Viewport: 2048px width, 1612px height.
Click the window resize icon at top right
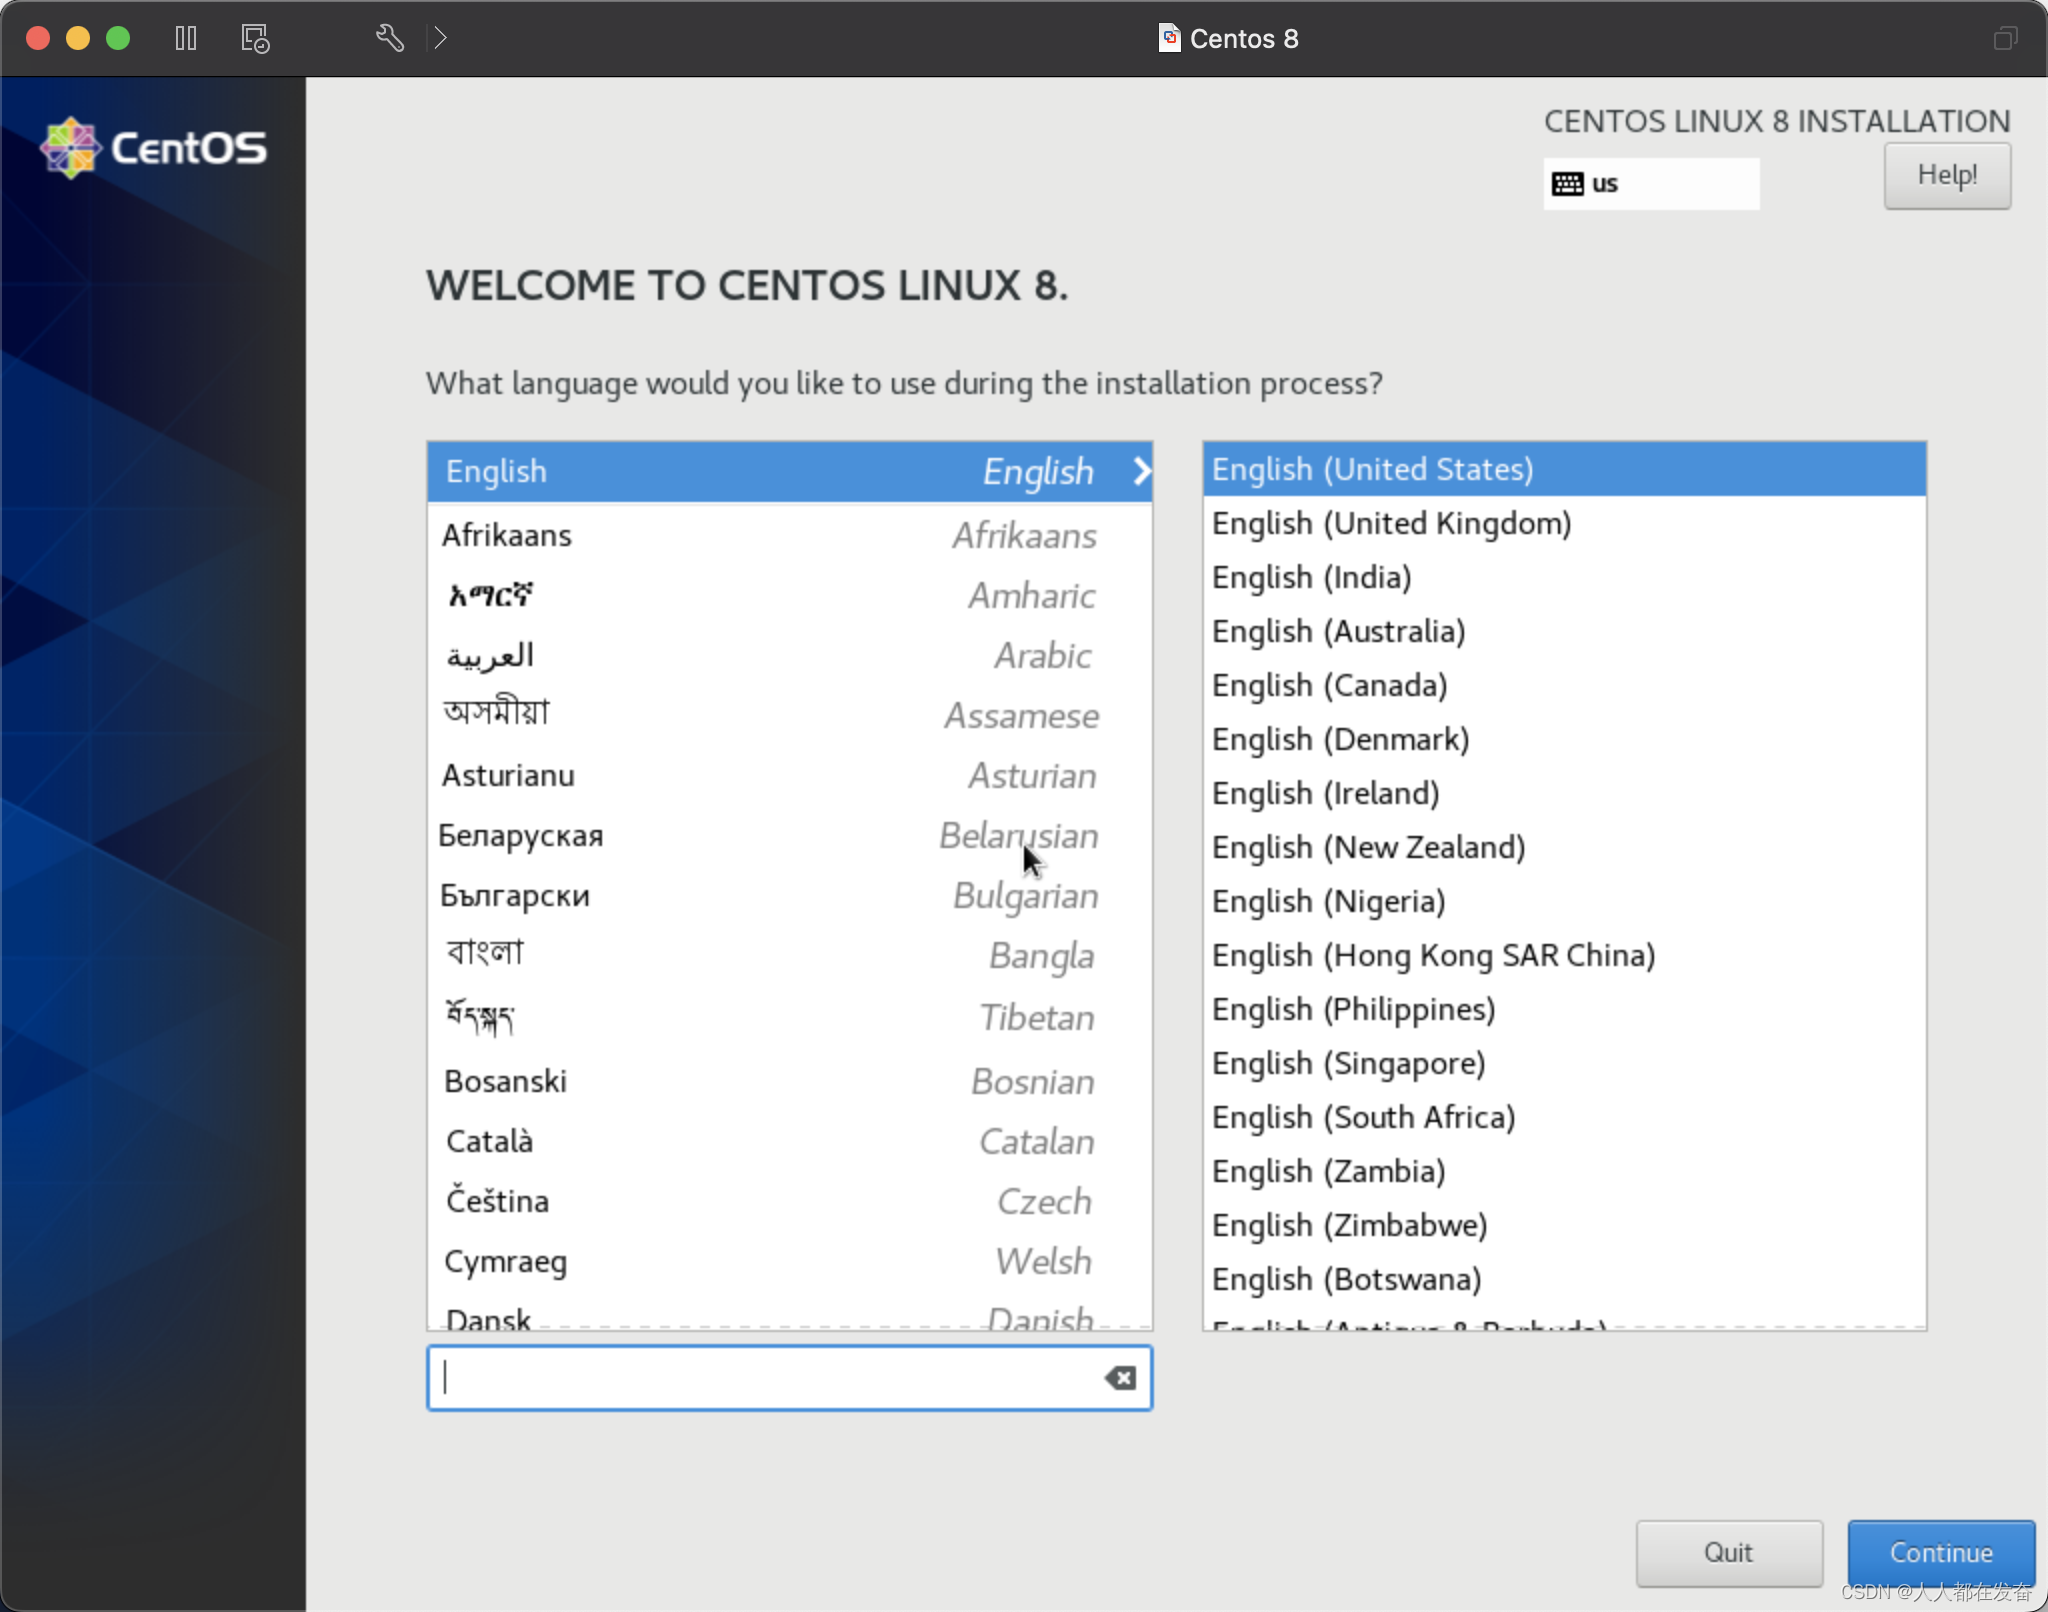(x=2004, y=38)
